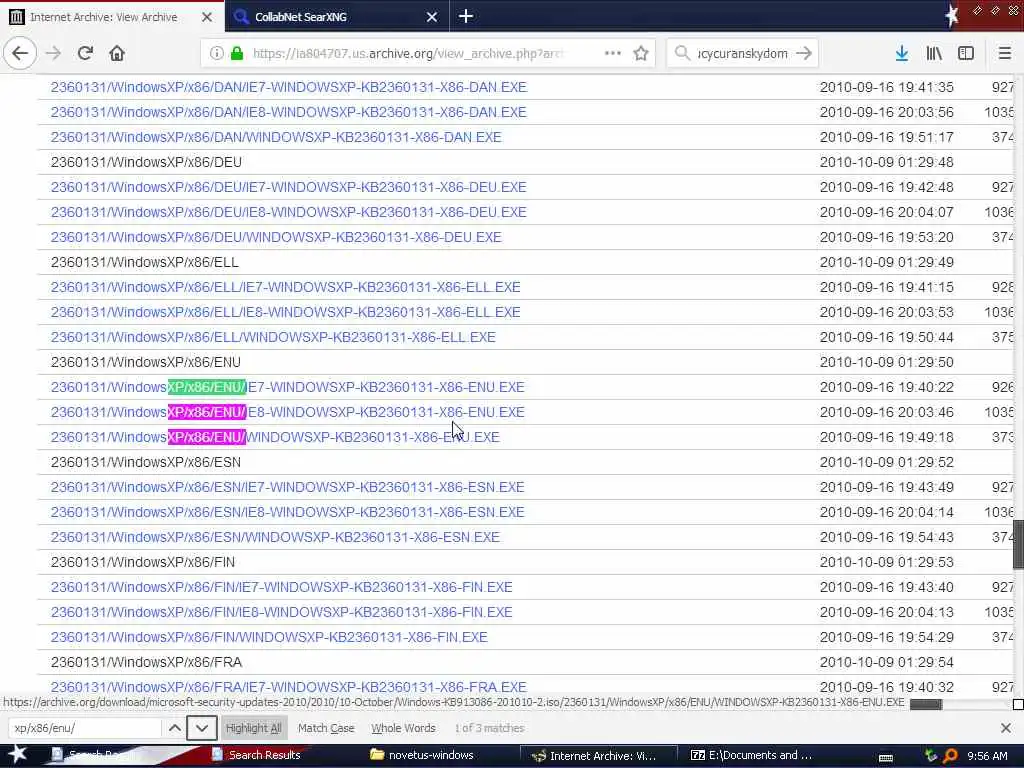The image size is (1024, 768).
Task: Click the find-in-page text field
Action: [84, 728]
